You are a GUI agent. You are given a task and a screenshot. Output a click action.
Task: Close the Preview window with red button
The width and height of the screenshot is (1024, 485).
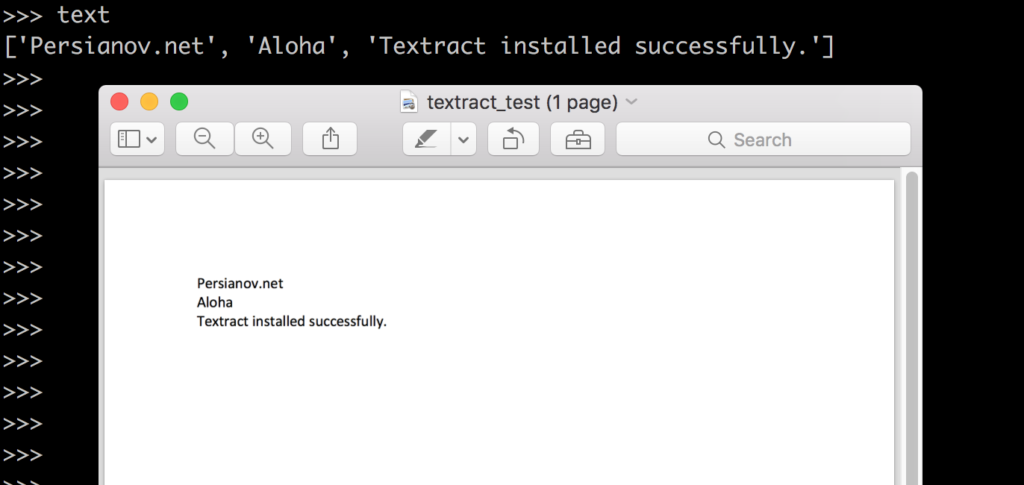(x=120, y=102)
